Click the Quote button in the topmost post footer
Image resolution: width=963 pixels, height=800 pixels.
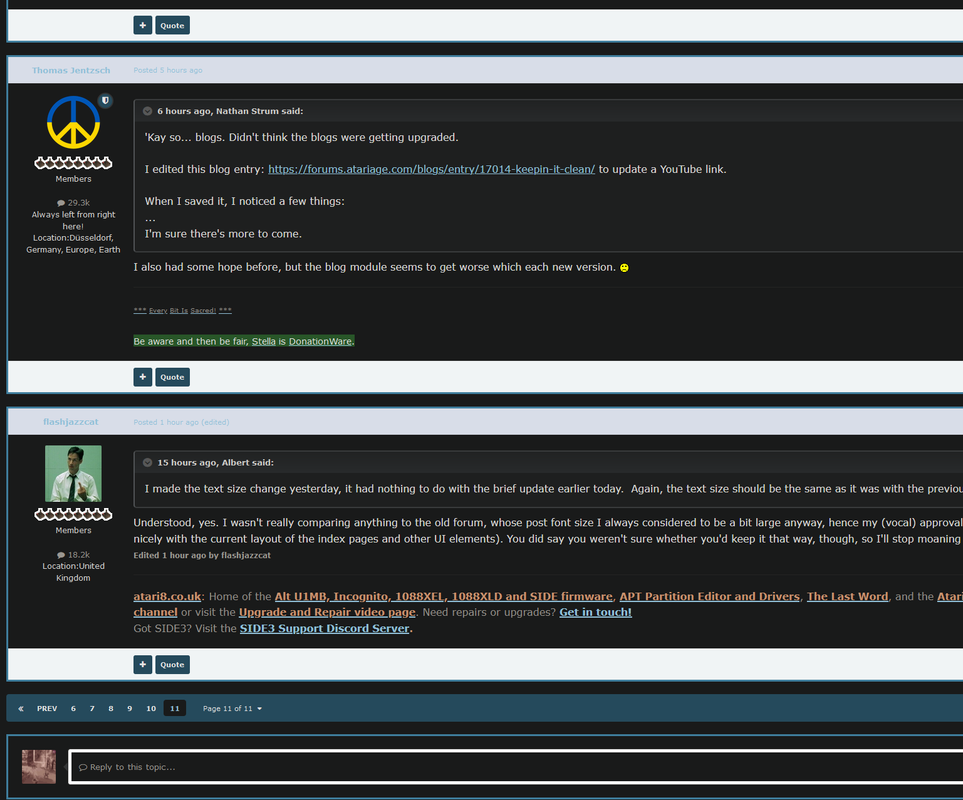(172, 25)
